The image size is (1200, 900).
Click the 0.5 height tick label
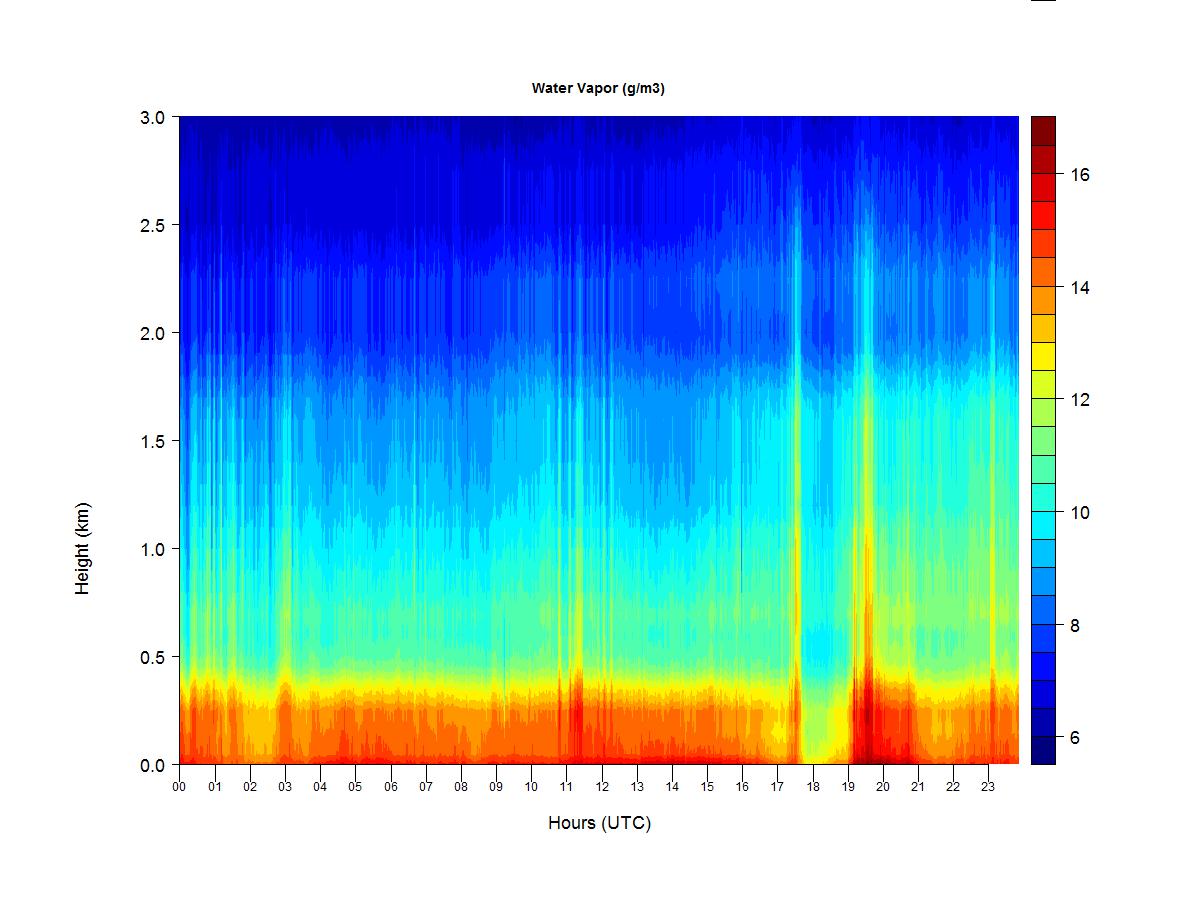151,657
